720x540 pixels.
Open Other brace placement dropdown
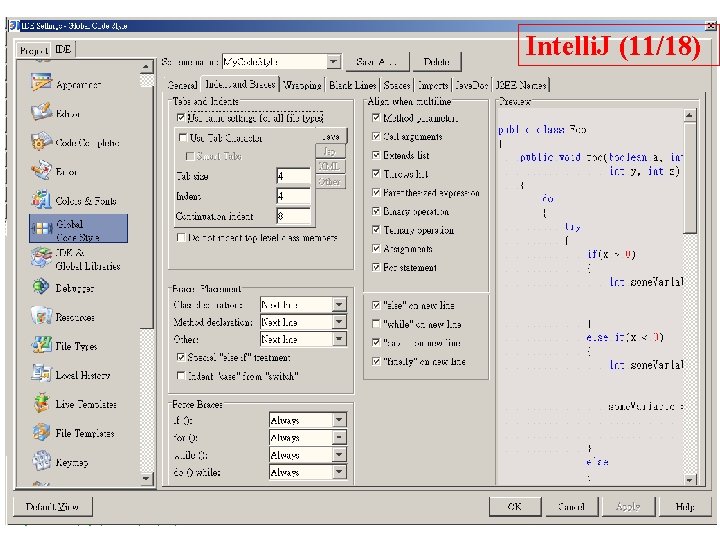(x=339, y=339)
